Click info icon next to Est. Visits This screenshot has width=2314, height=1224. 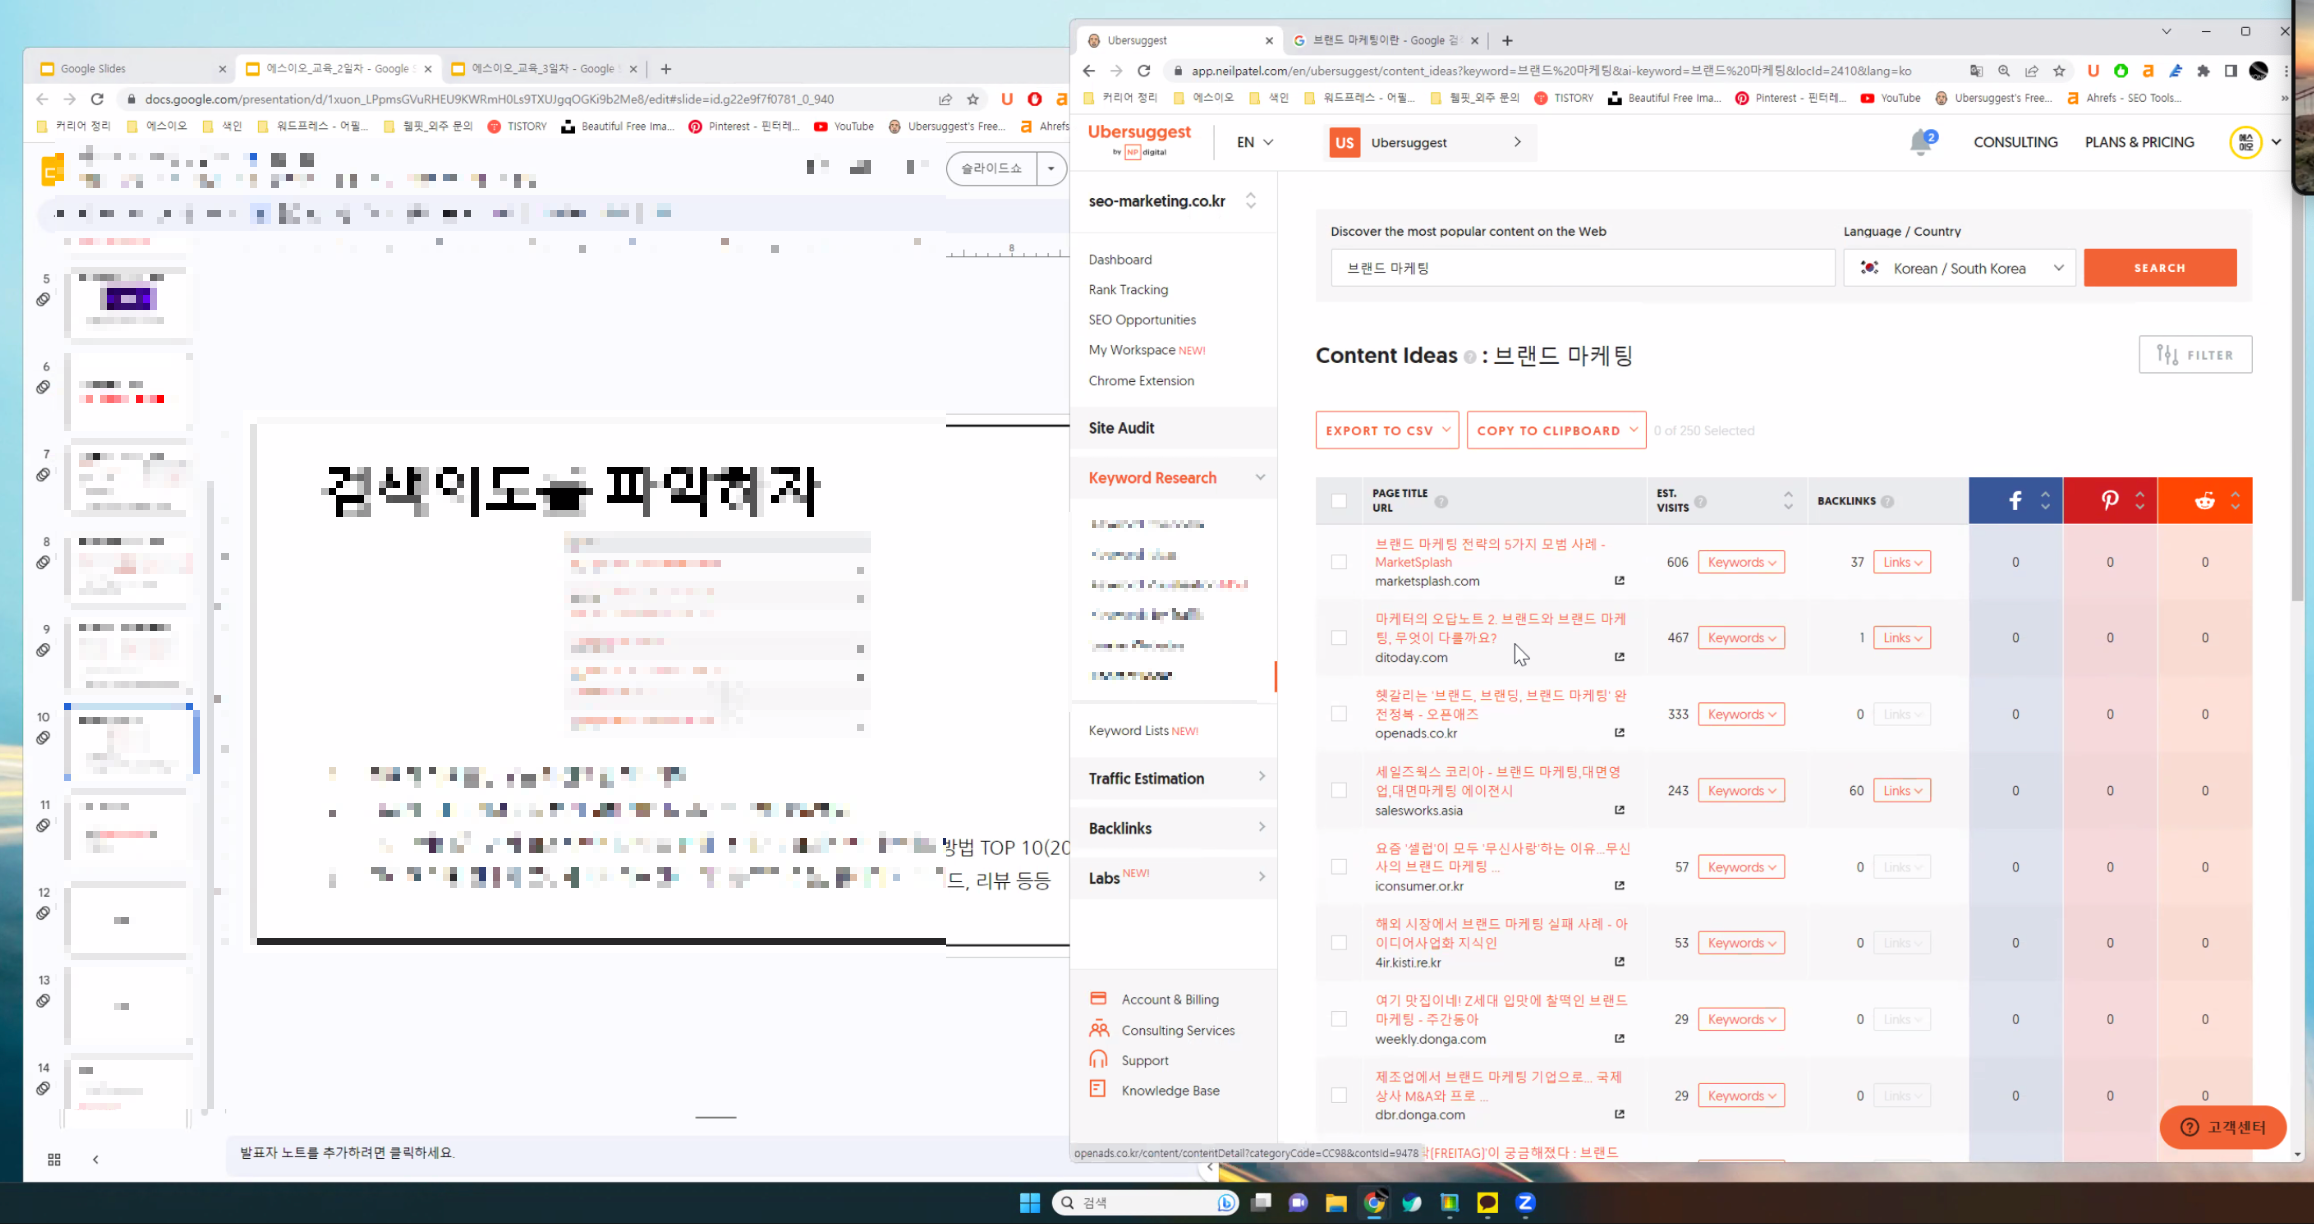[1700, 501]
